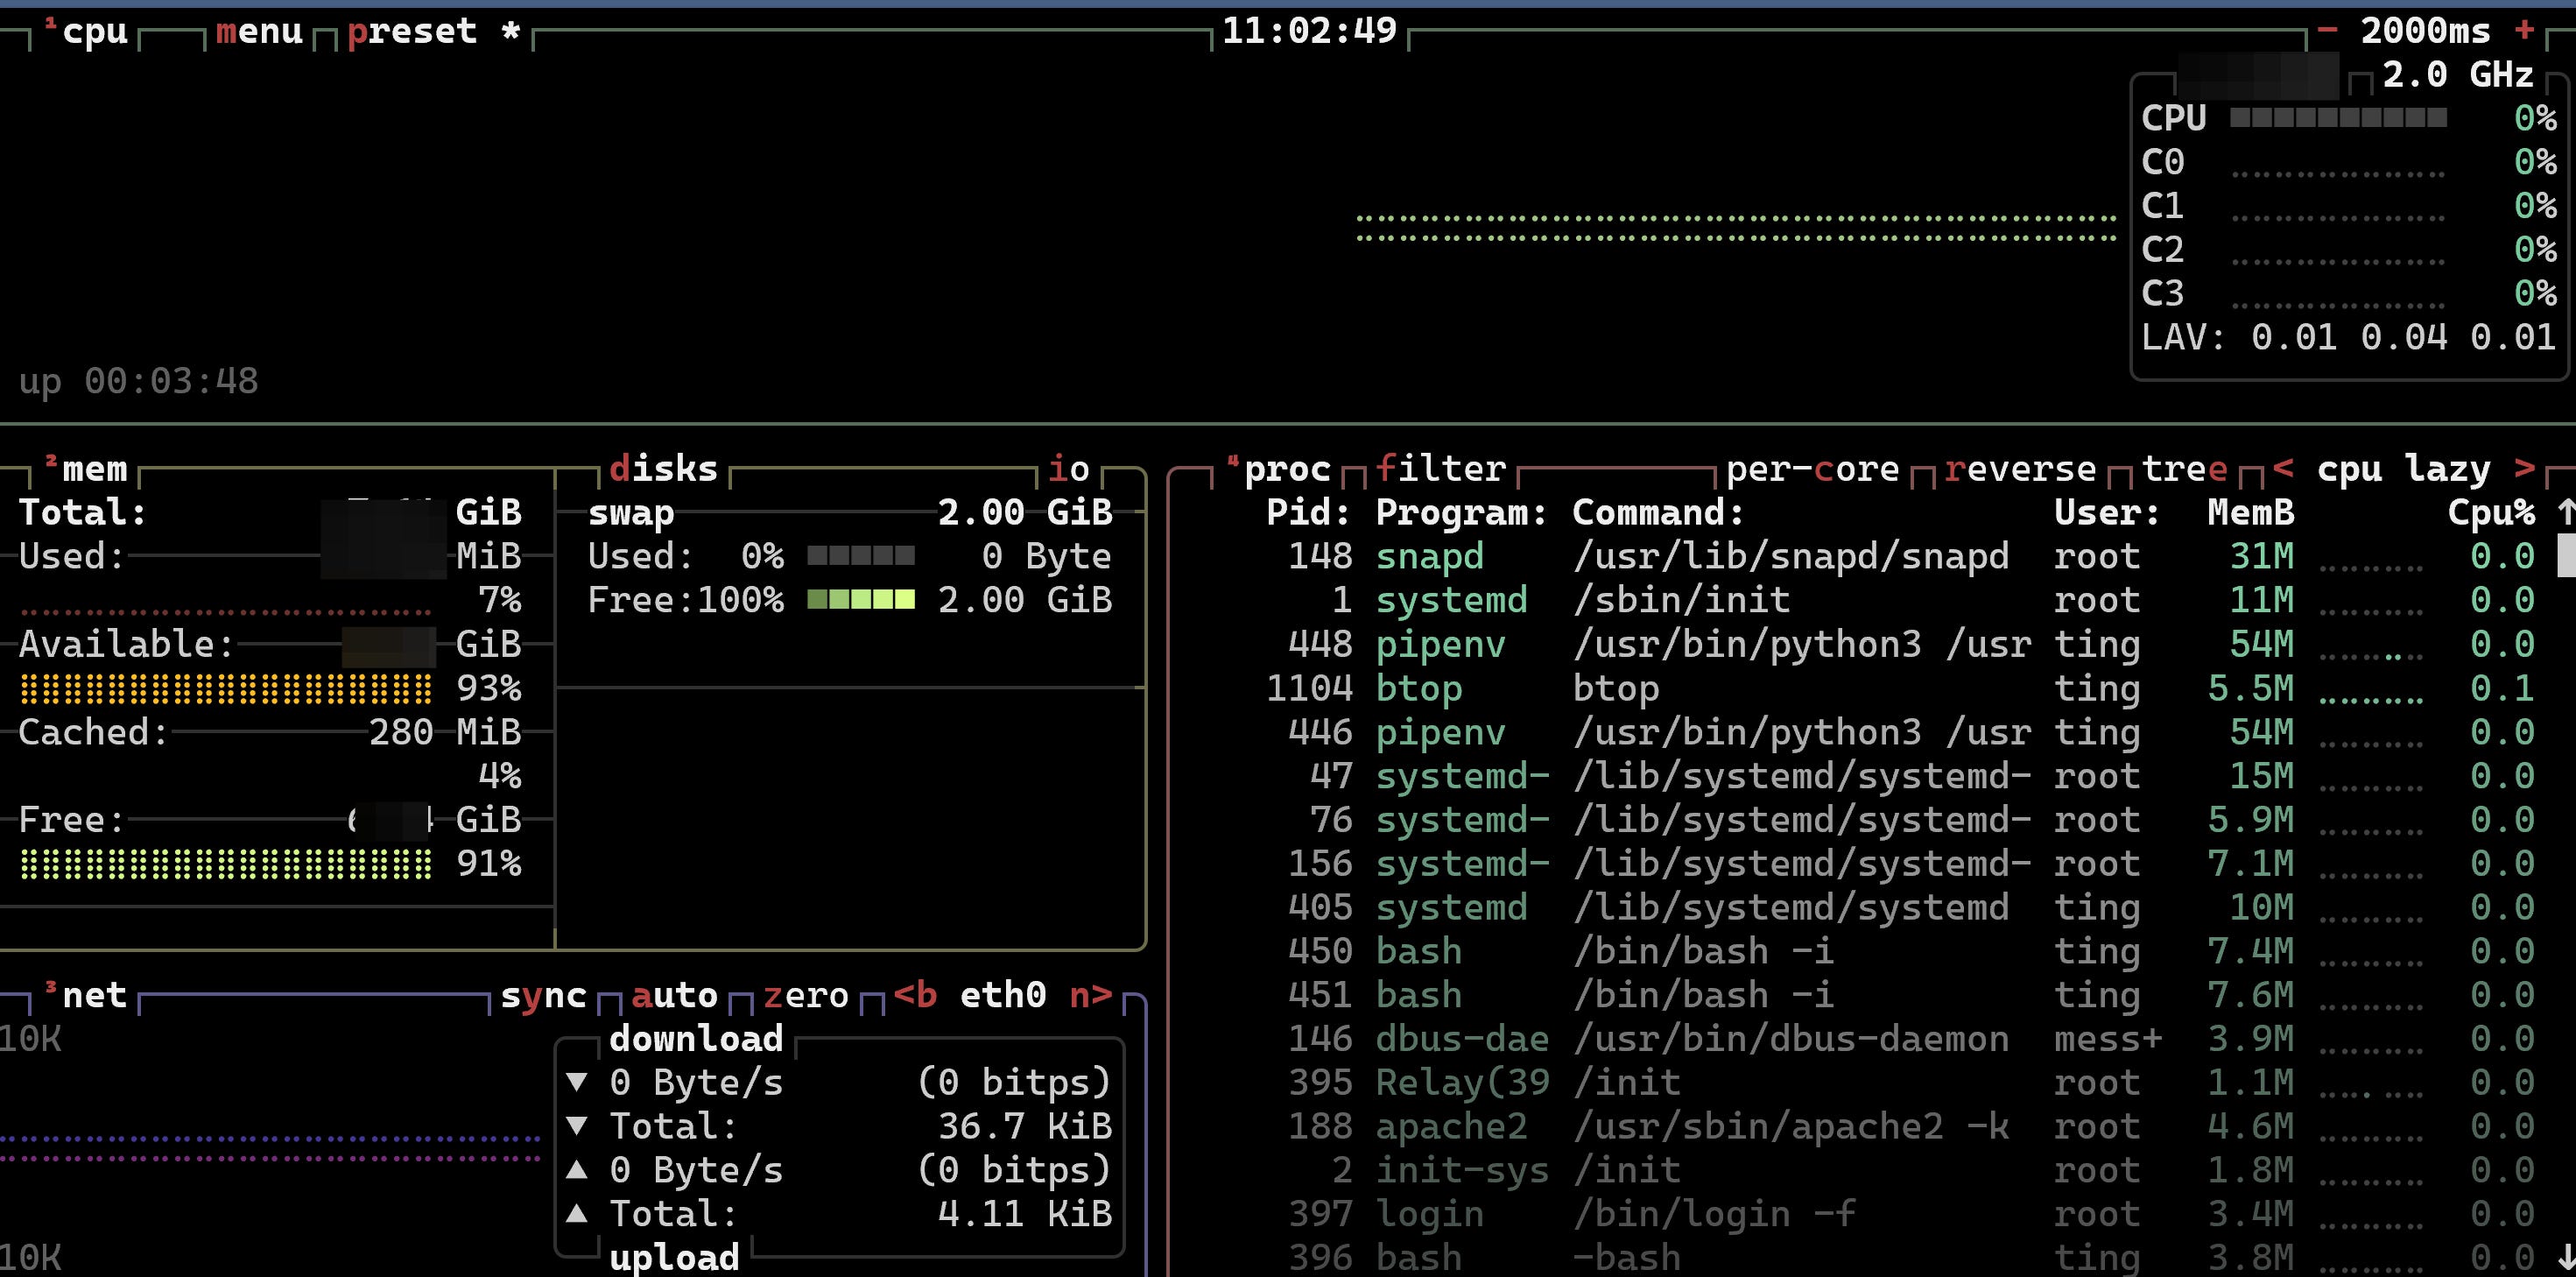
Task: Click right arrow after cpu lazy
Action: 2524,468
